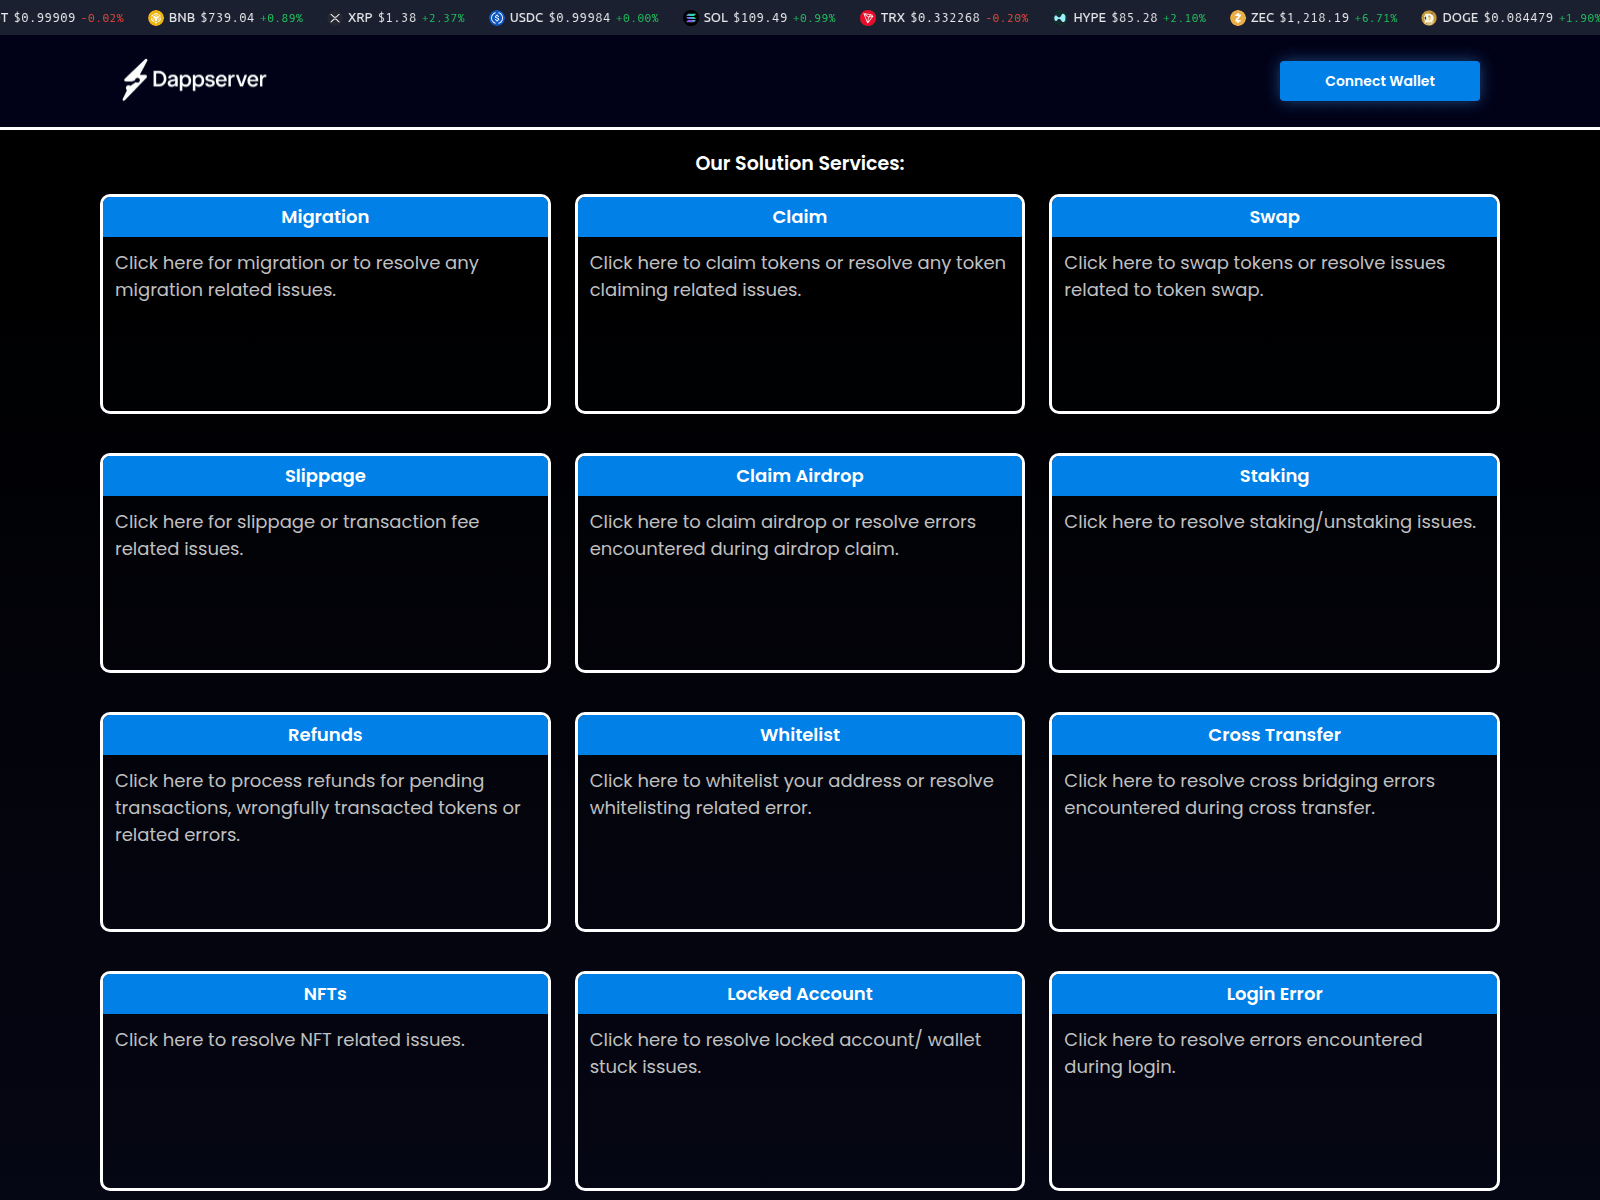Select the Slippage card header
Screen dimensions: 1600x1200
tap(325, 476)
